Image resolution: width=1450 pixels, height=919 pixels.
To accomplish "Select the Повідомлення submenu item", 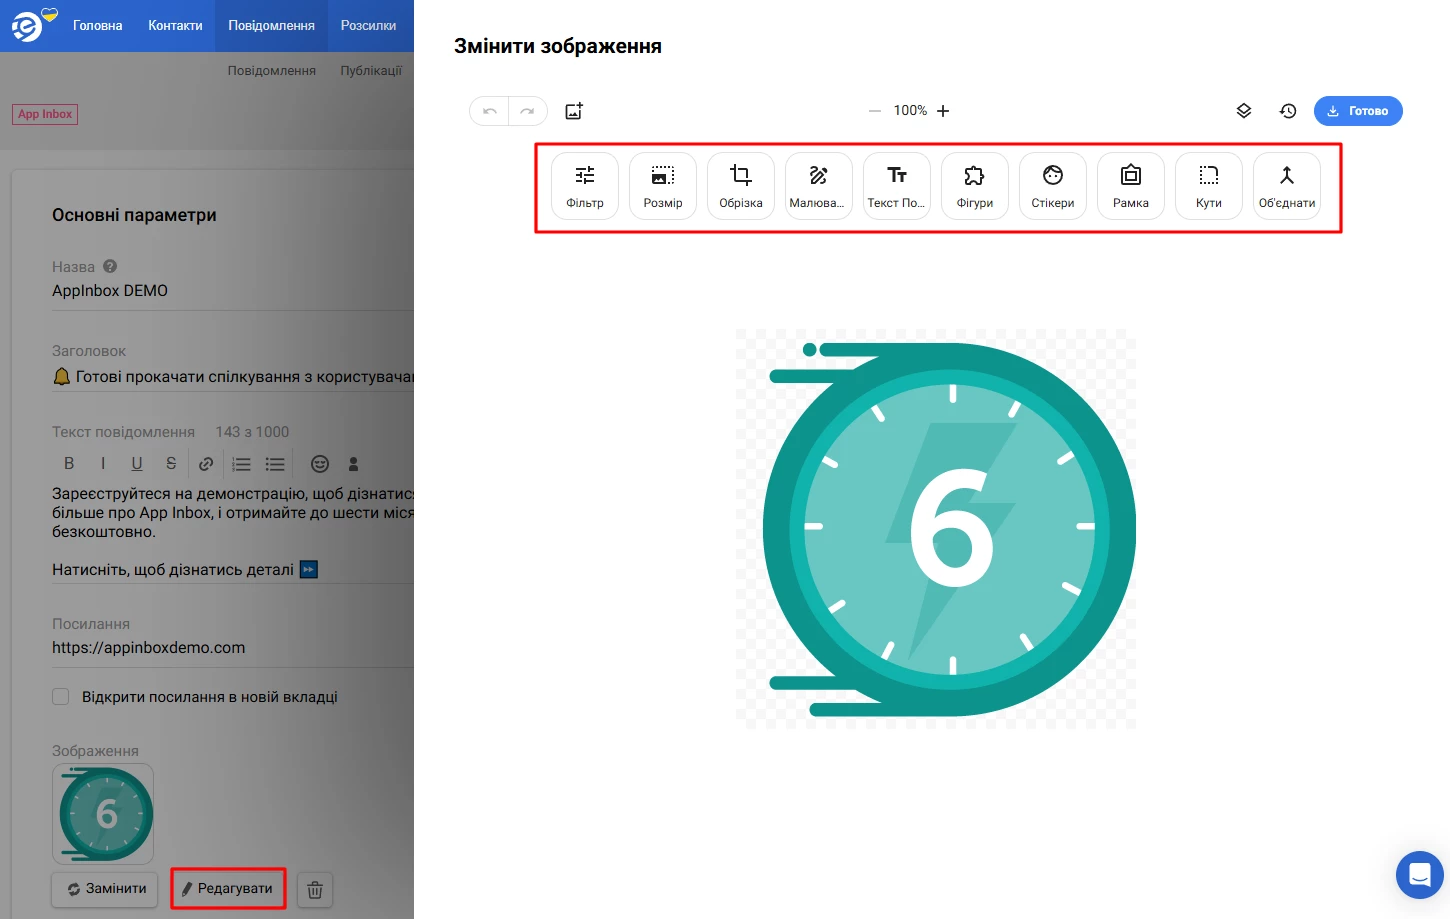I will click(x=271, y=71).
